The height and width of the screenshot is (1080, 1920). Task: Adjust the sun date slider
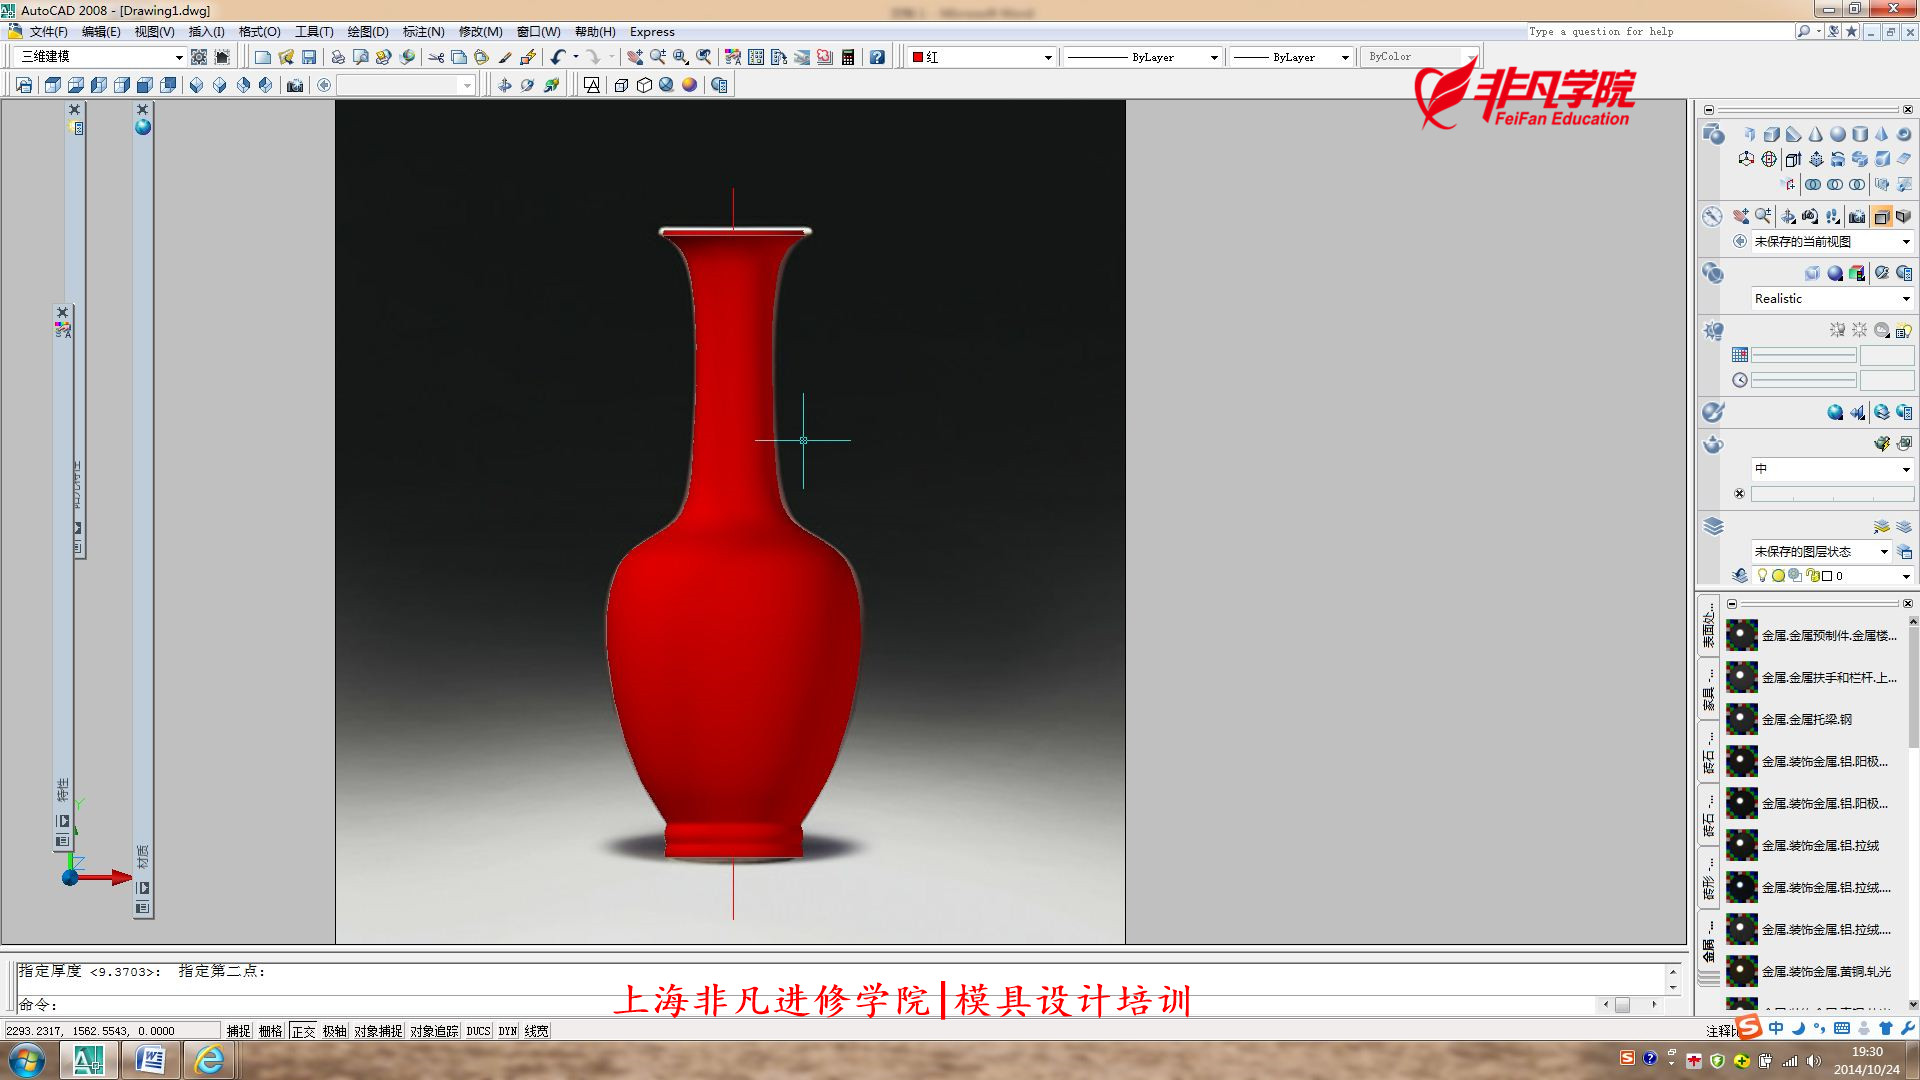pos(1803,355)
